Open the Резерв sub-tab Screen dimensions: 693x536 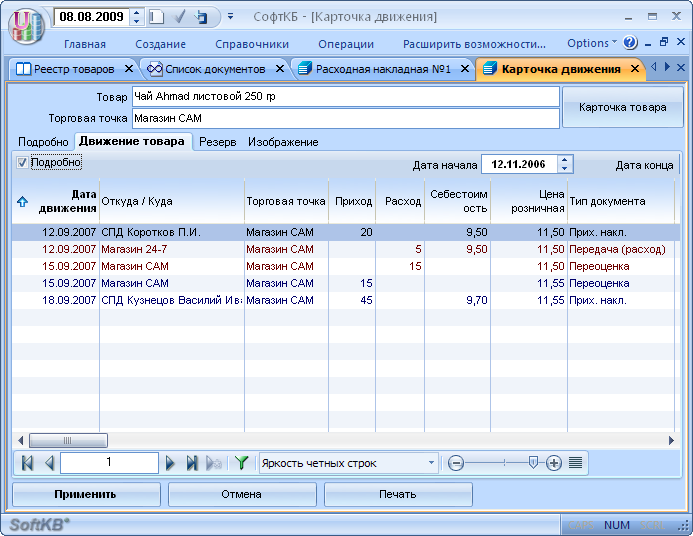pos(217,142)
